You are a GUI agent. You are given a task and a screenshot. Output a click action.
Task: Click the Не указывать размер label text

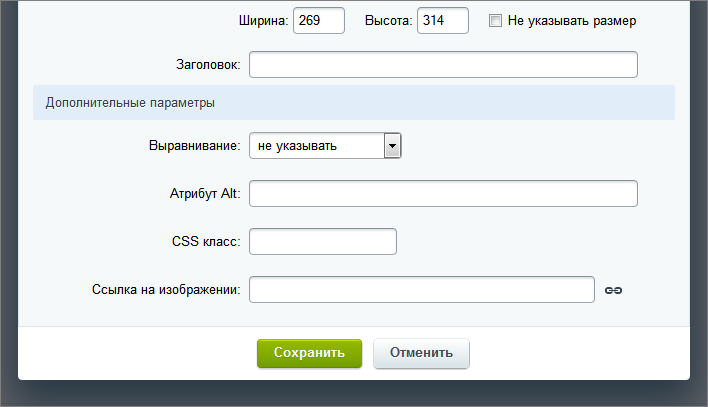(x=572, y=21)
